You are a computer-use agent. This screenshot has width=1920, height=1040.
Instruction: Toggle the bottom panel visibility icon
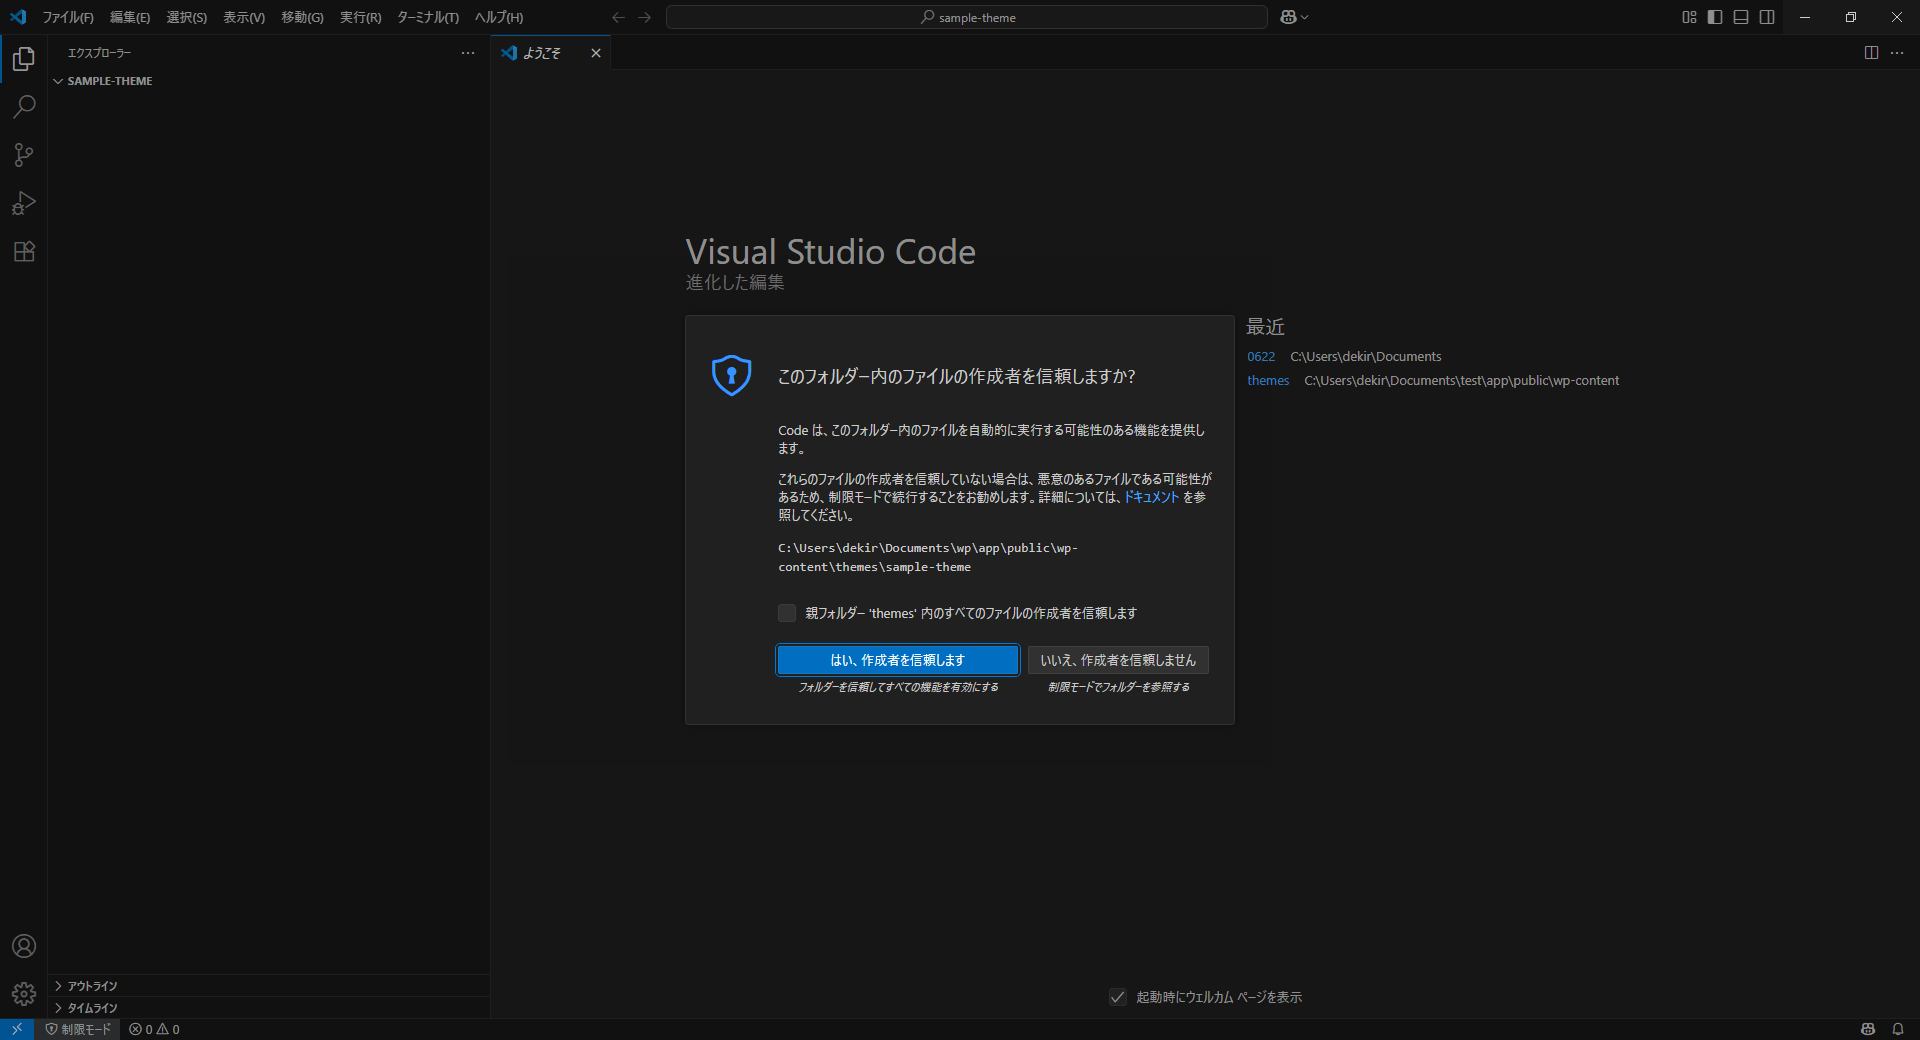(x=1741, y=17)
